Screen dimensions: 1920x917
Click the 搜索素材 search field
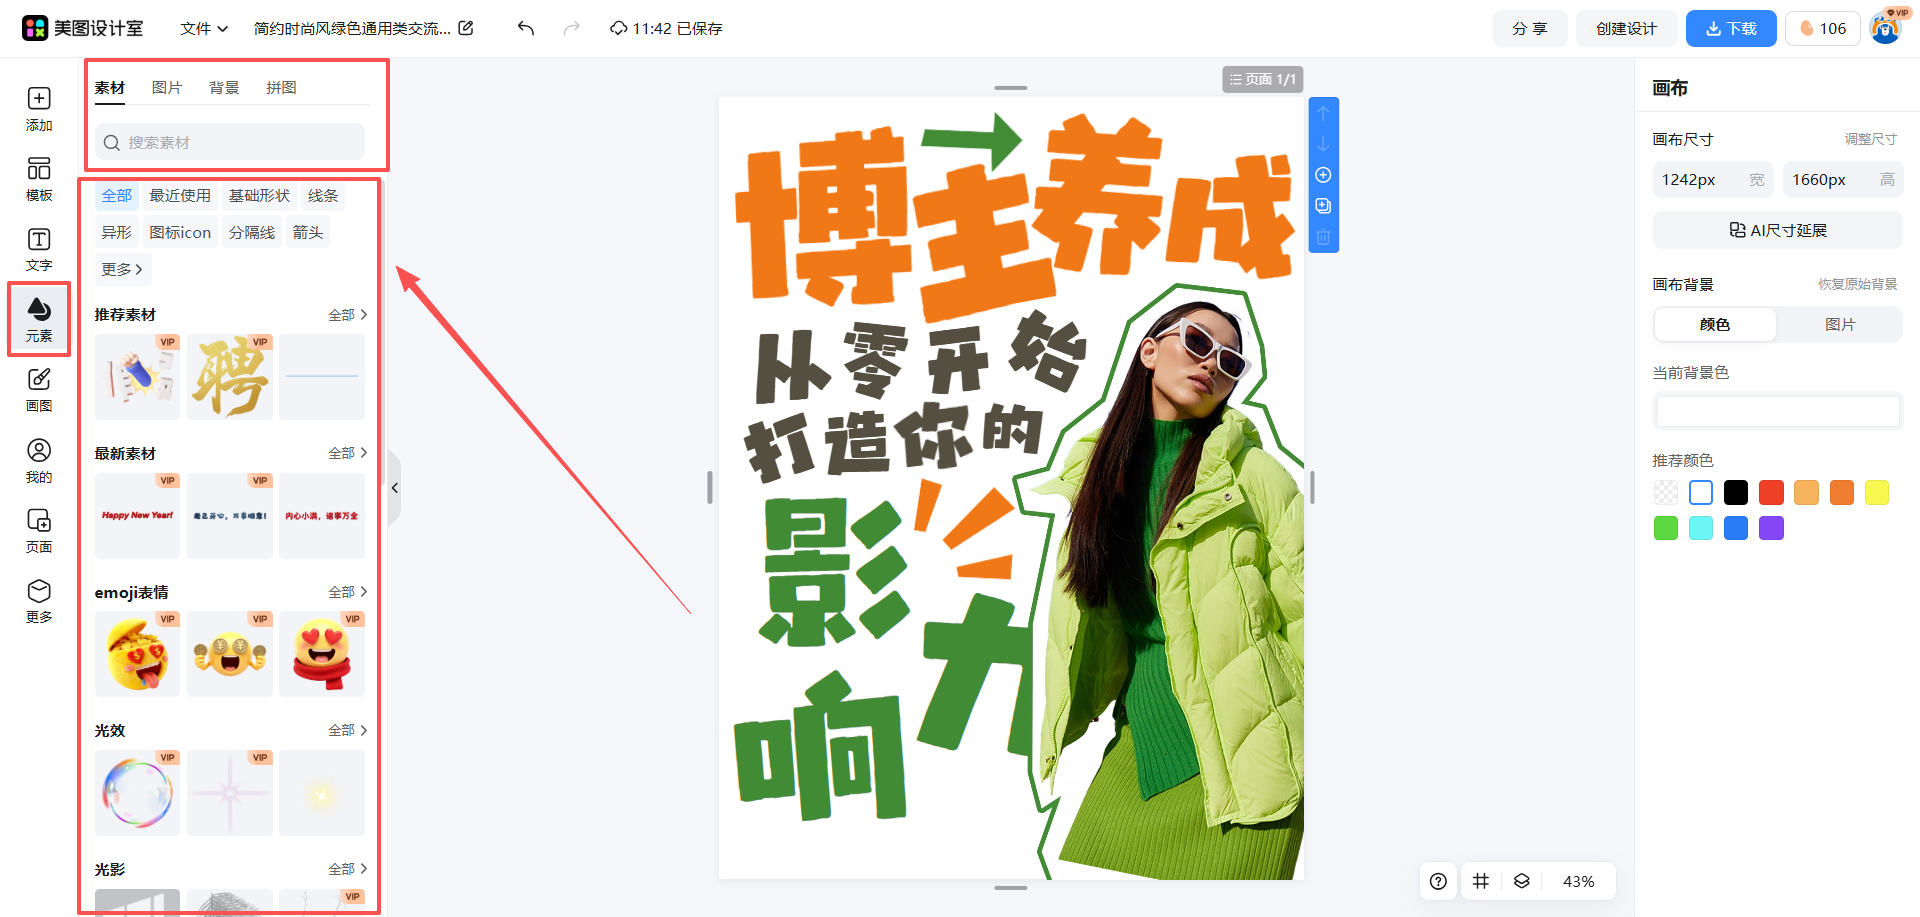point(229,142)
